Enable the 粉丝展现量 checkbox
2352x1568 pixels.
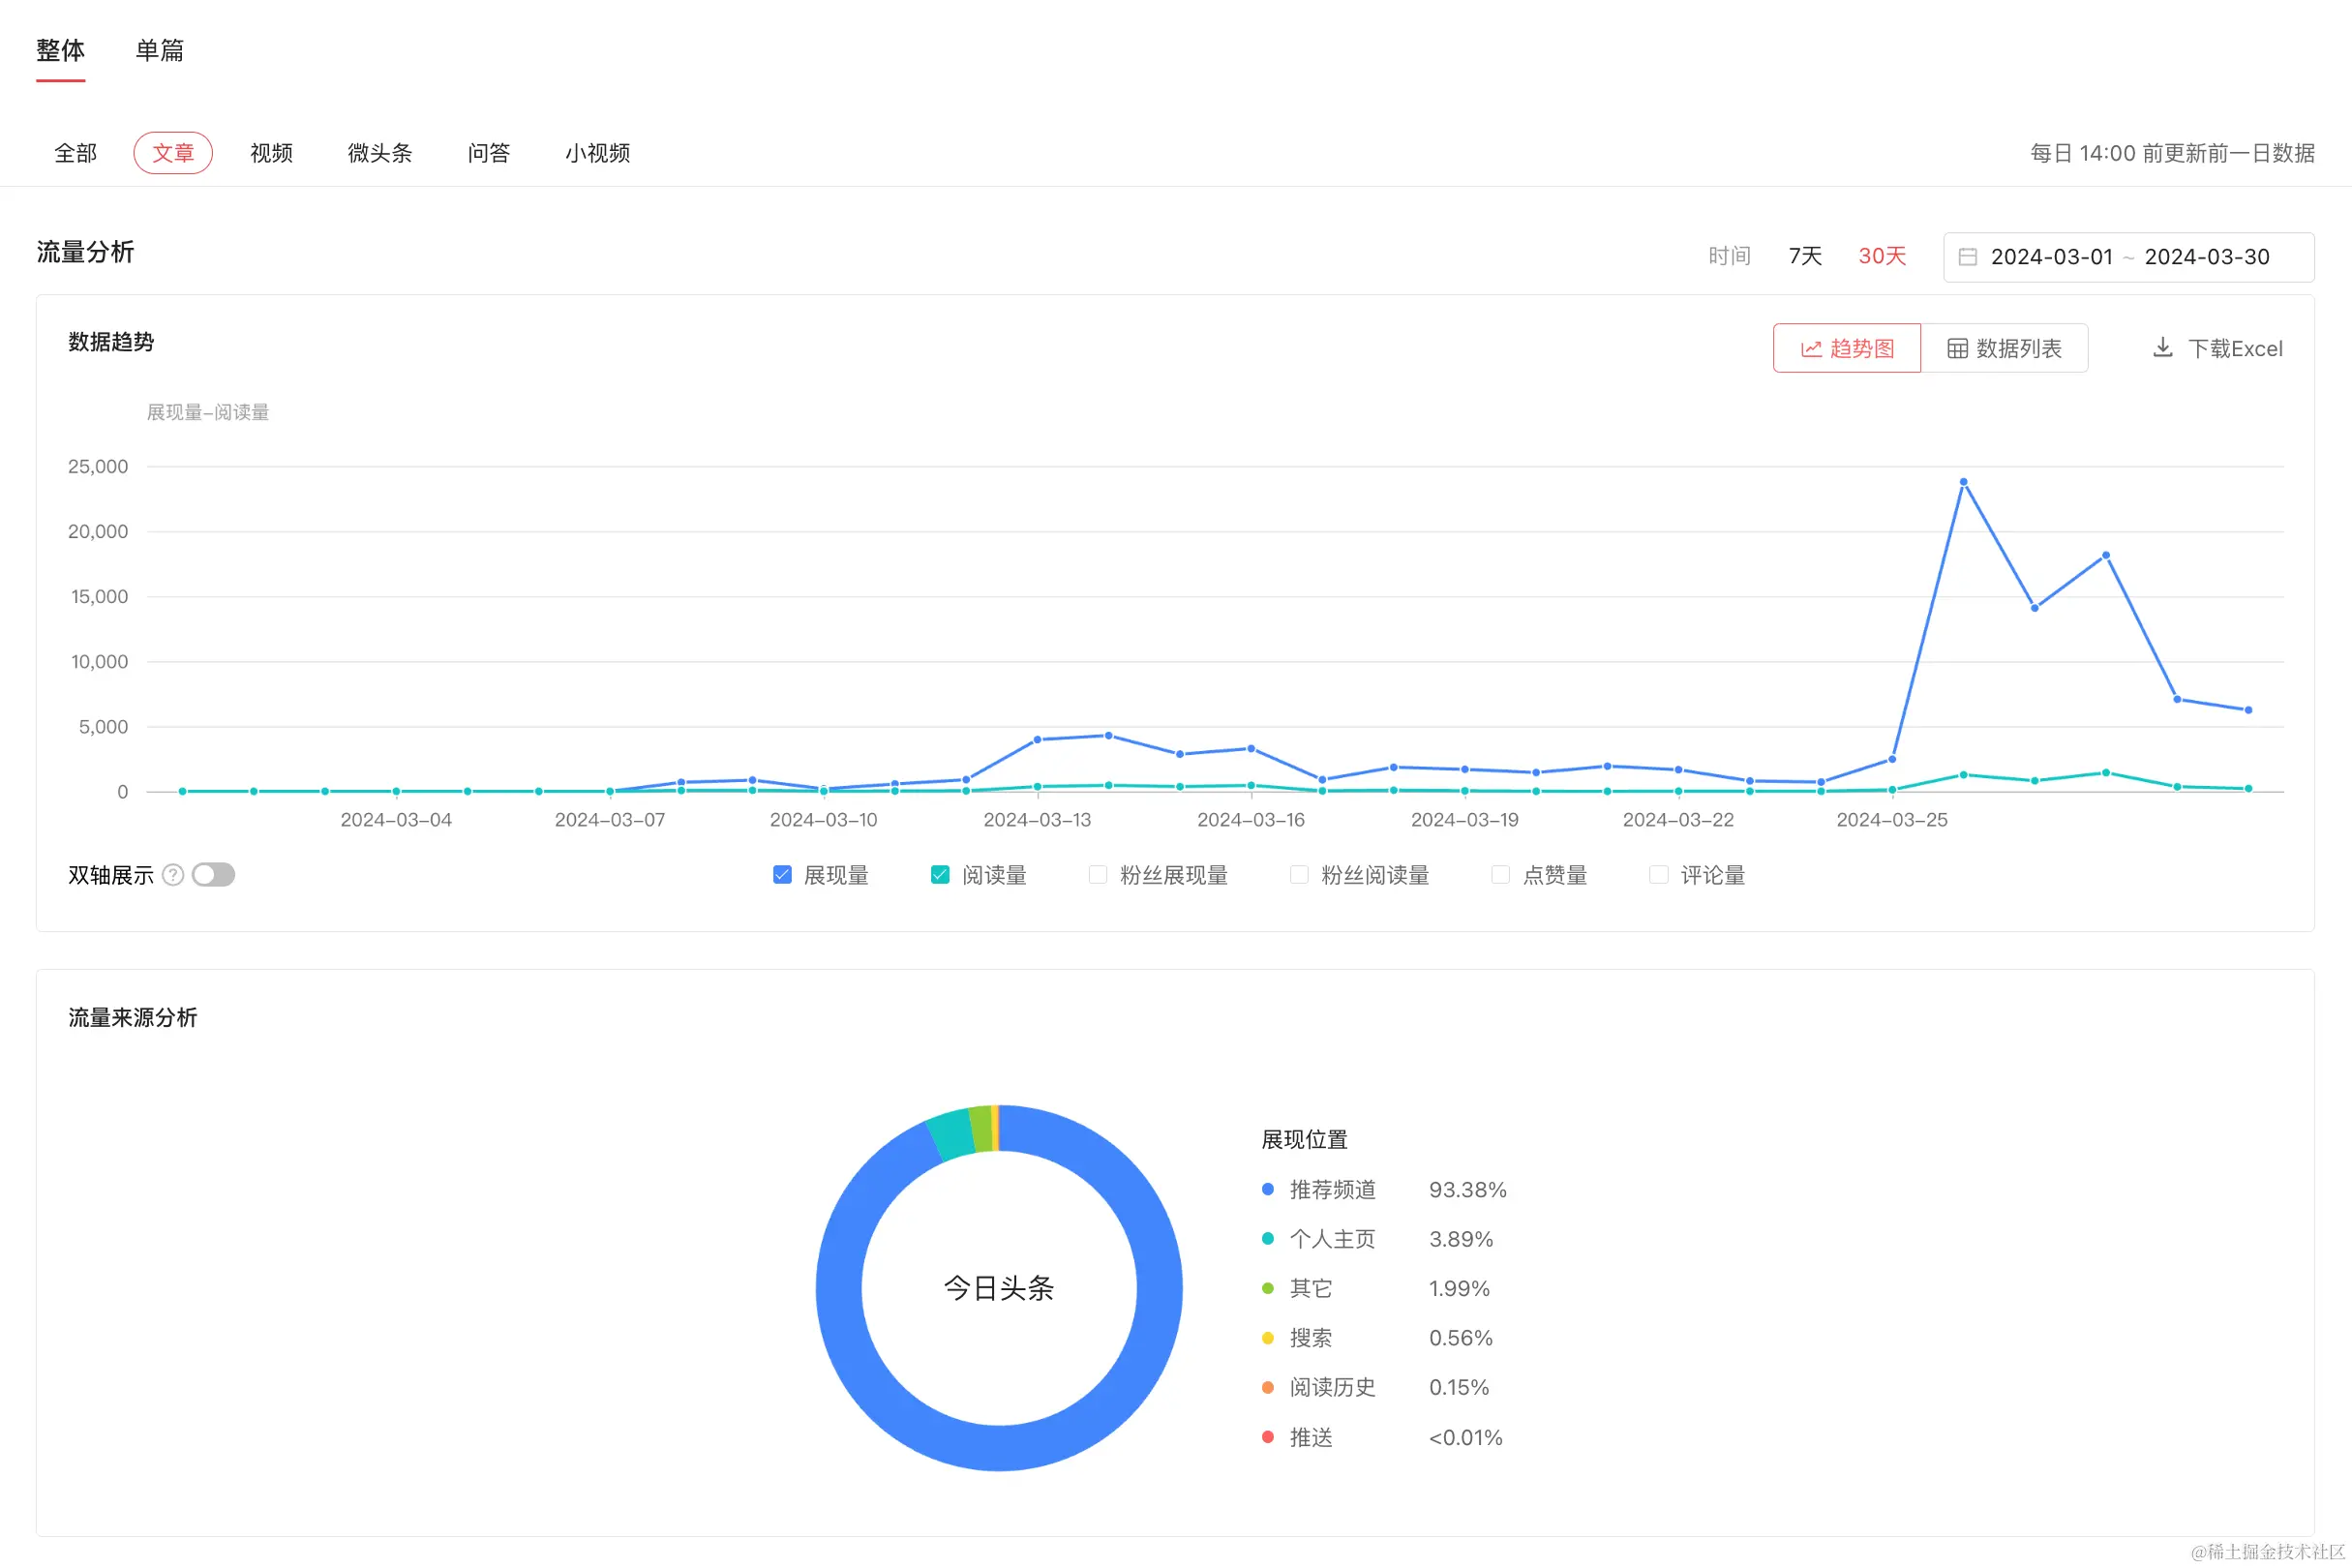(x=1098, y=875)
